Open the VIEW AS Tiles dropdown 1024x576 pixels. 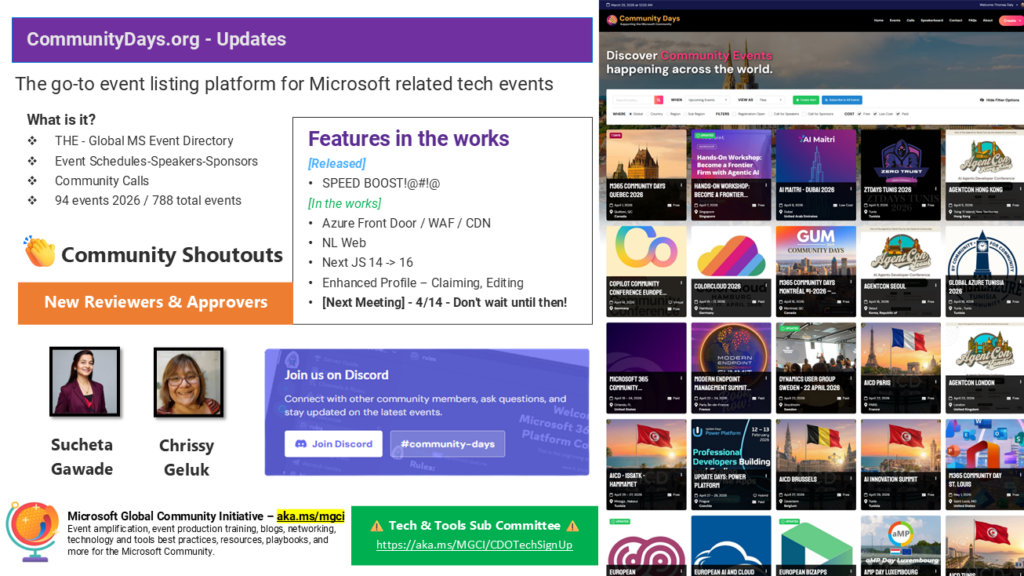pos(771,100)
